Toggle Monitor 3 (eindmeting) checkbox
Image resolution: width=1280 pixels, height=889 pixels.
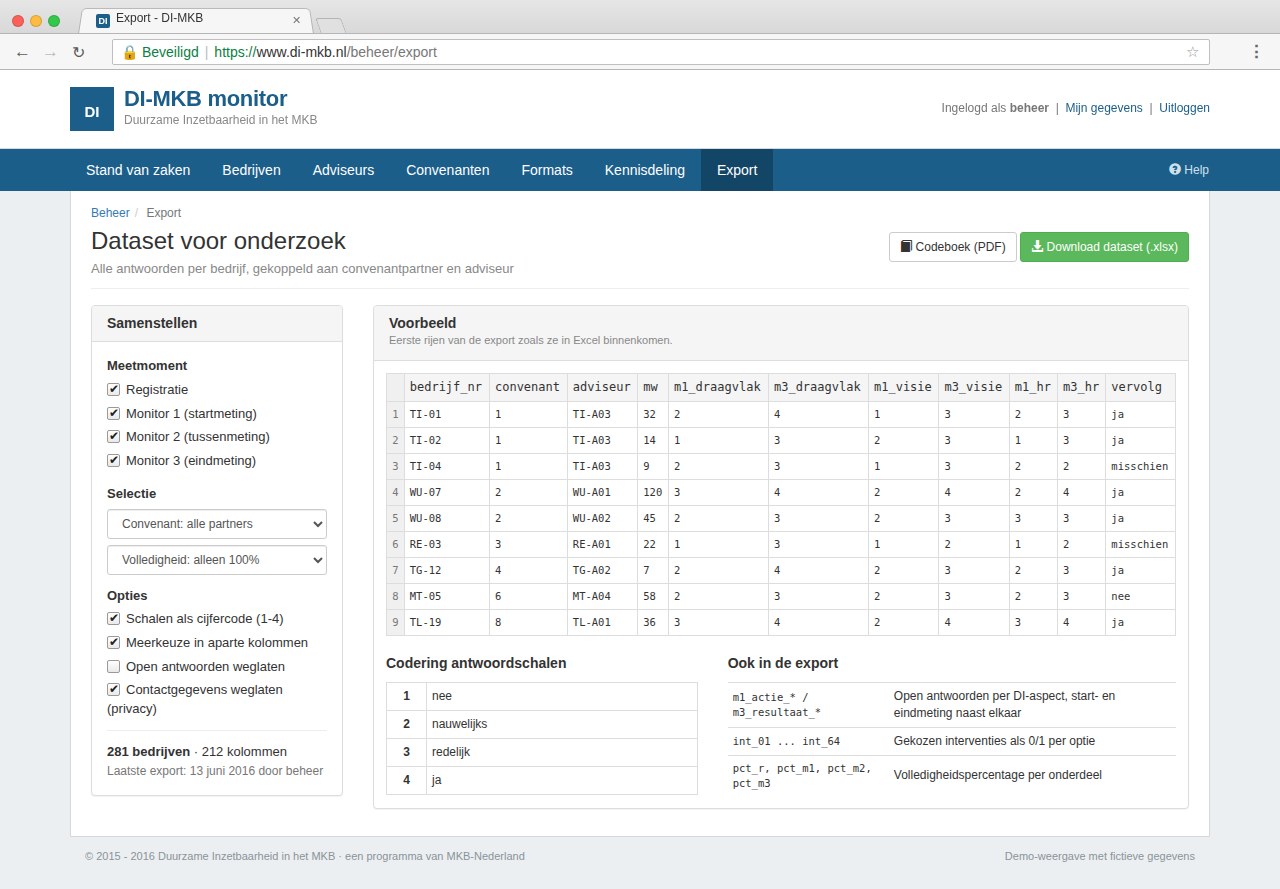tap(113, 460)
